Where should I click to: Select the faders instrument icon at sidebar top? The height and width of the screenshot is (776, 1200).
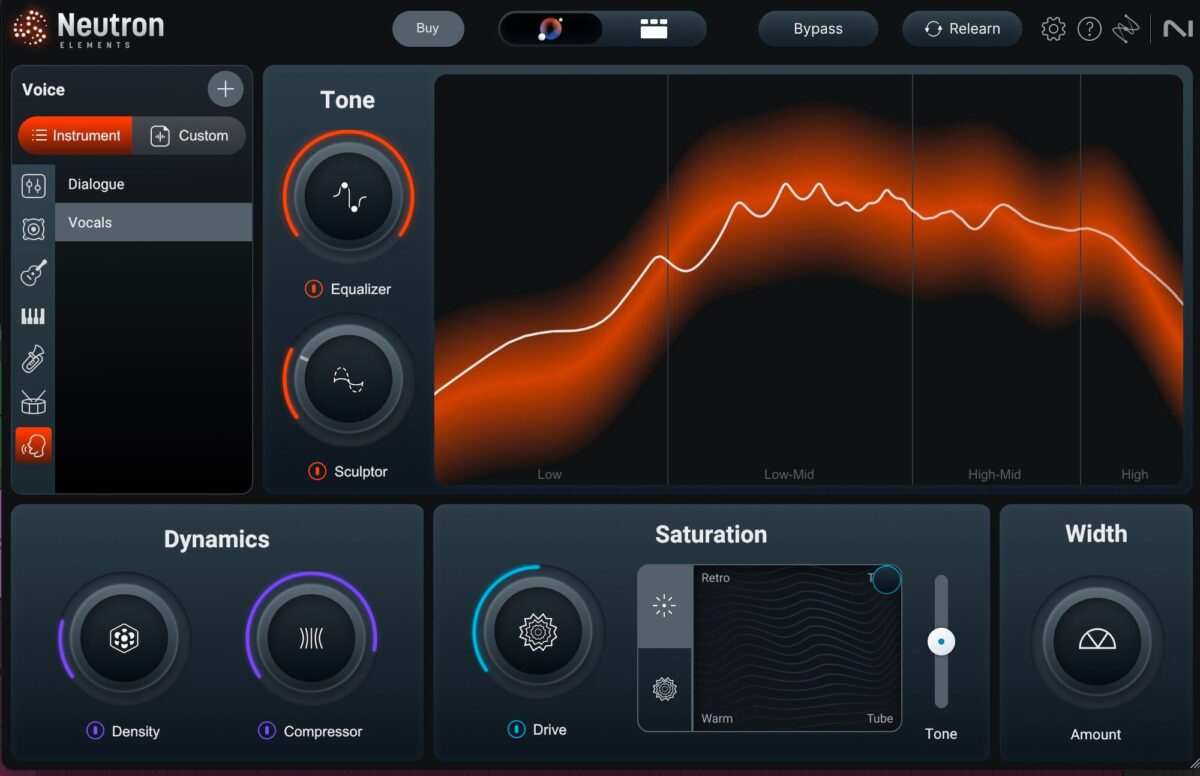33,185
